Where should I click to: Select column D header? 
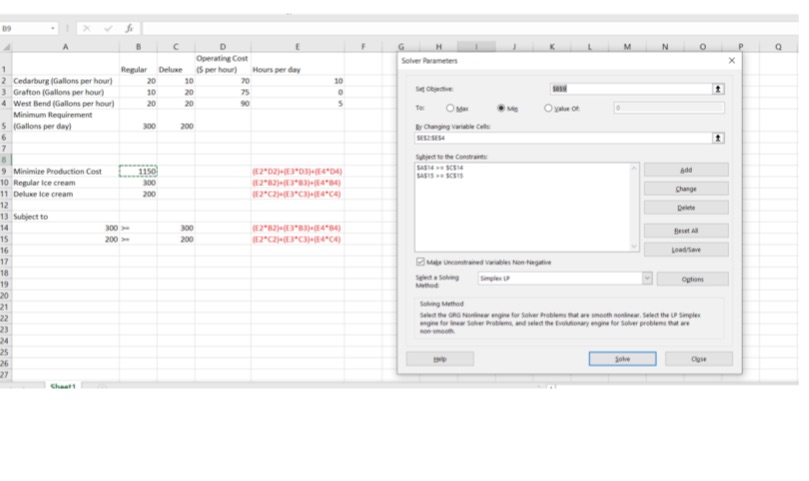pyautogui.click(x=223, y=47)
